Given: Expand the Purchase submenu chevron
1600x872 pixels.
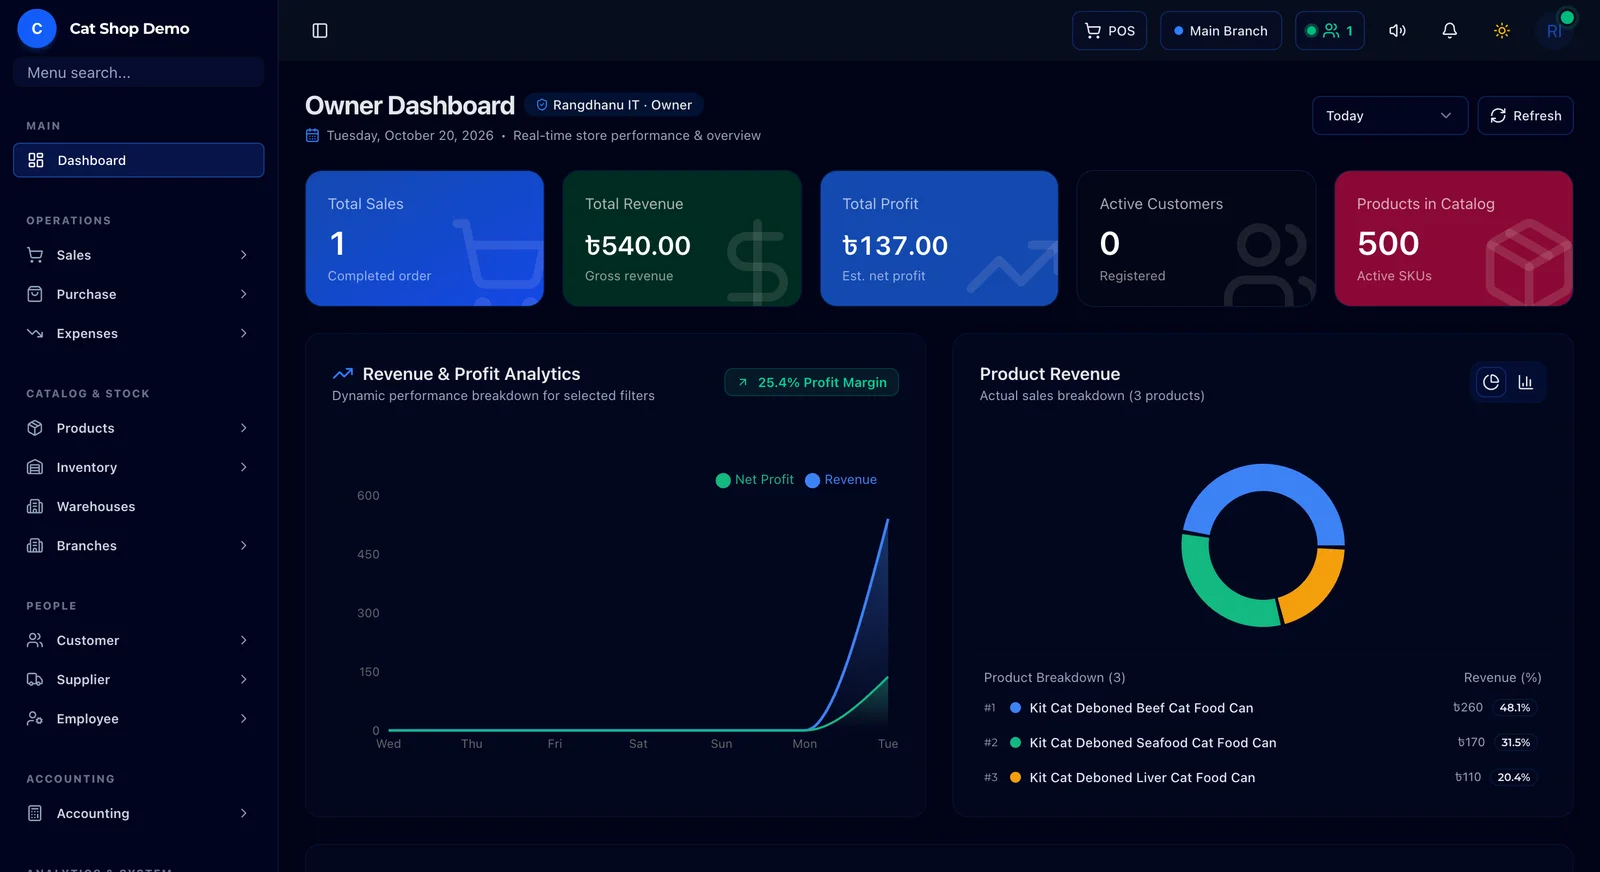Looking at the screenshot, I should [x=243, y=294].
